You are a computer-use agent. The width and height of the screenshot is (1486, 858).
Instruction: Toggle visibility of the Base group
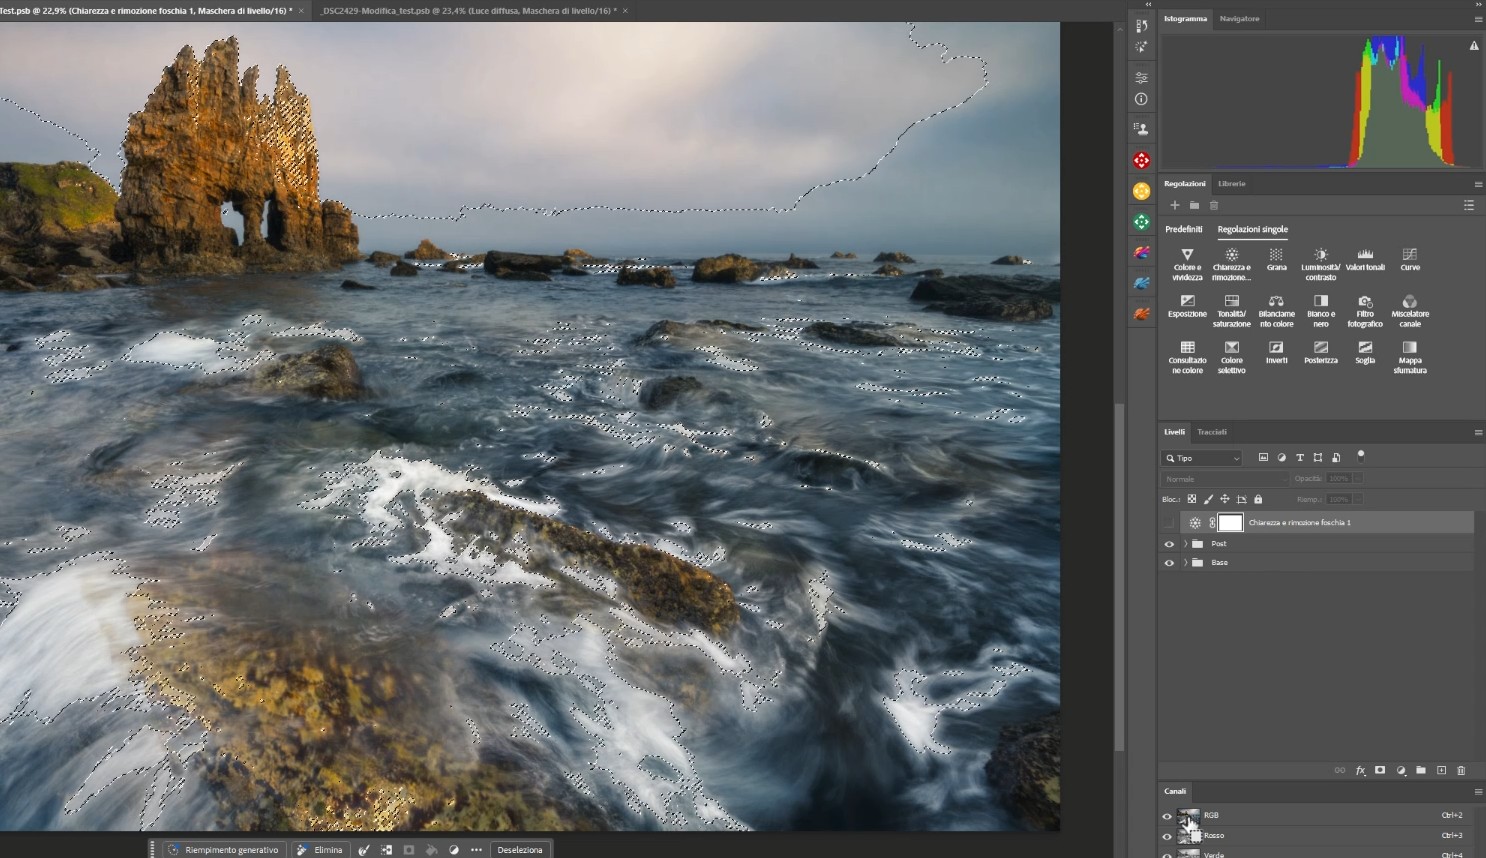point(1169,563)
